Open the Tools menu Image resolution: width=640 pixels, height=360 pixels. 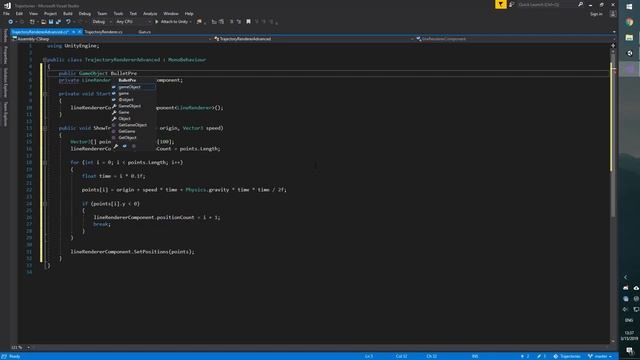118,13
